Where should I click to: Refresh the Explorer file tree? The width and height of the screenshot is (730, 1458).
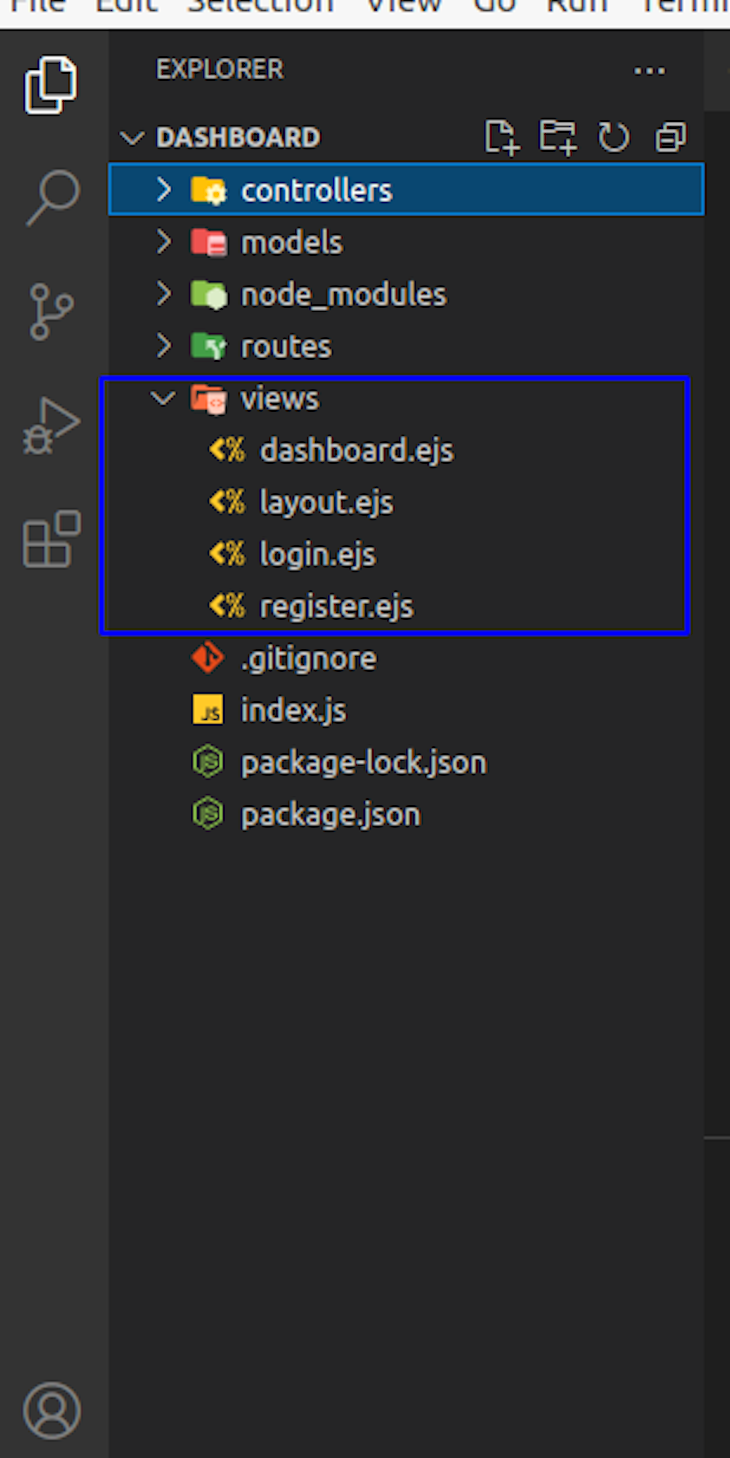click(x=614, y=137)
